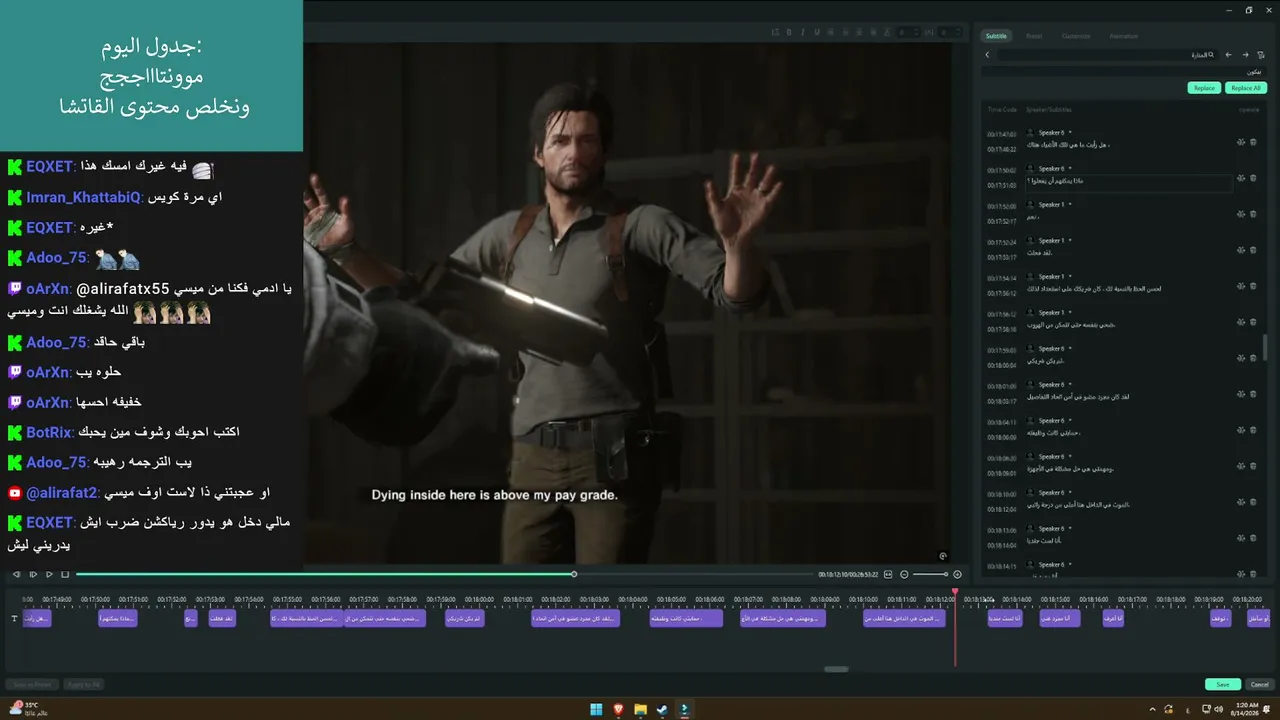Click the replace-with text field
This screenshot has width=1280, height=720.
tap(1124, 72)
